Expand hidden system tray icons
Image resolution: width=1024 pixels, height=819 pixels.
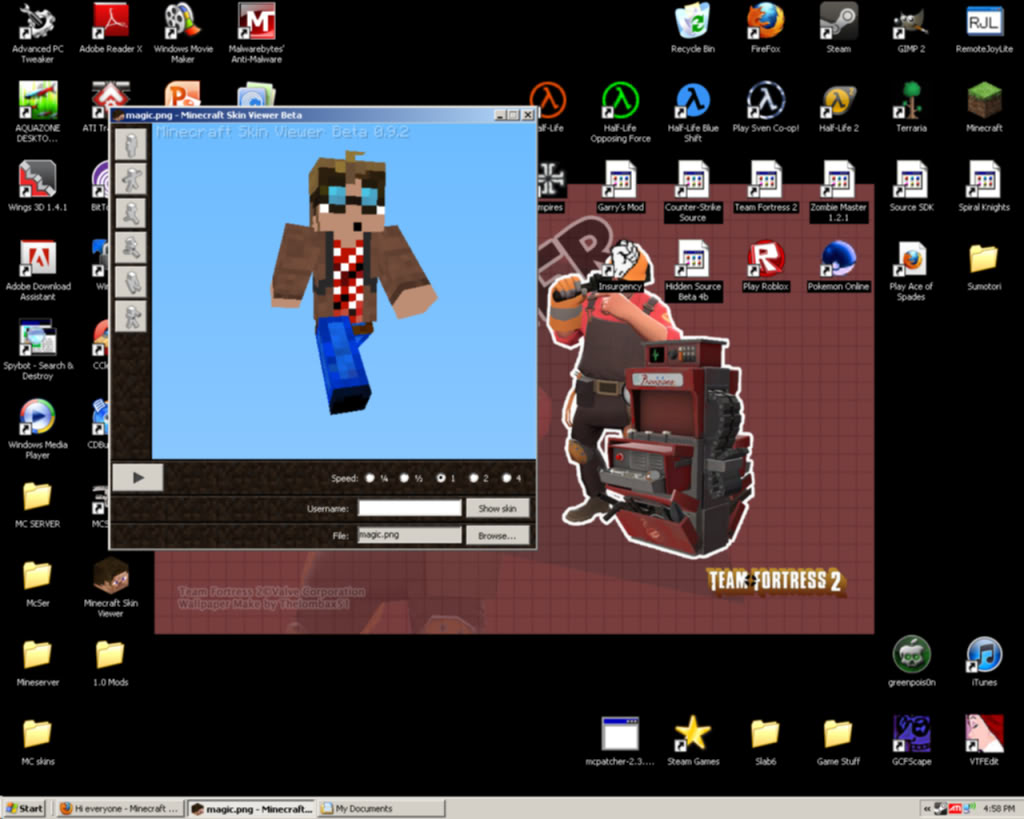click(x=926, y=809)
